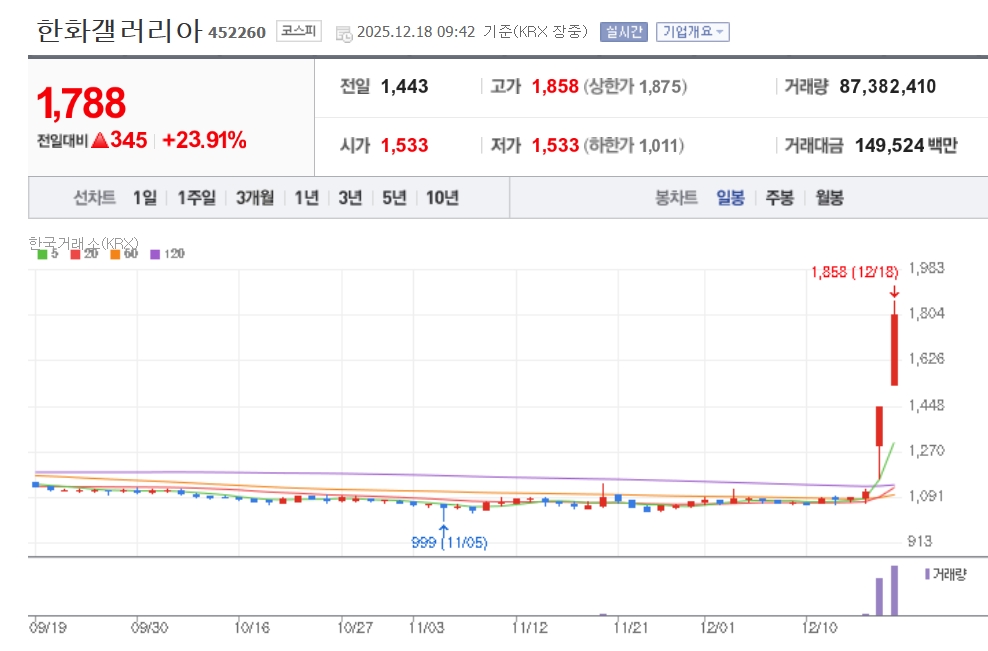The height and width of the screenshot is (651, 988).
Task: Click the 한화갤러리아 stock name title
Action: click(119, 31)
